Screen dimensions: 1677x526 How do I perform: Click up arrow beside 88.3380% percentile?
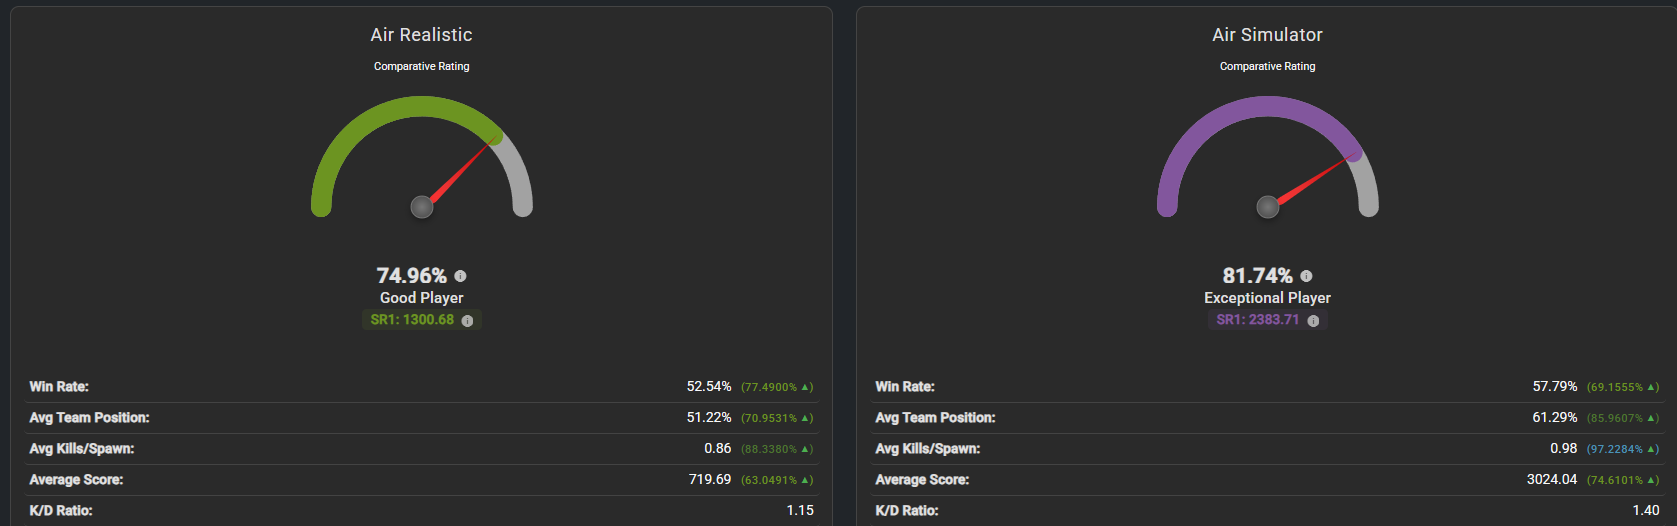(807, 449)
